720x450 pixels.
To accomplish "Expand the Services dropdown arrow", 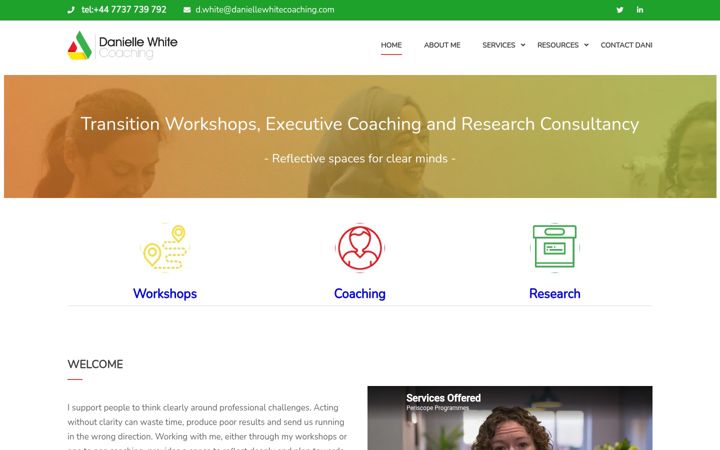I will (x=523, y=45).
